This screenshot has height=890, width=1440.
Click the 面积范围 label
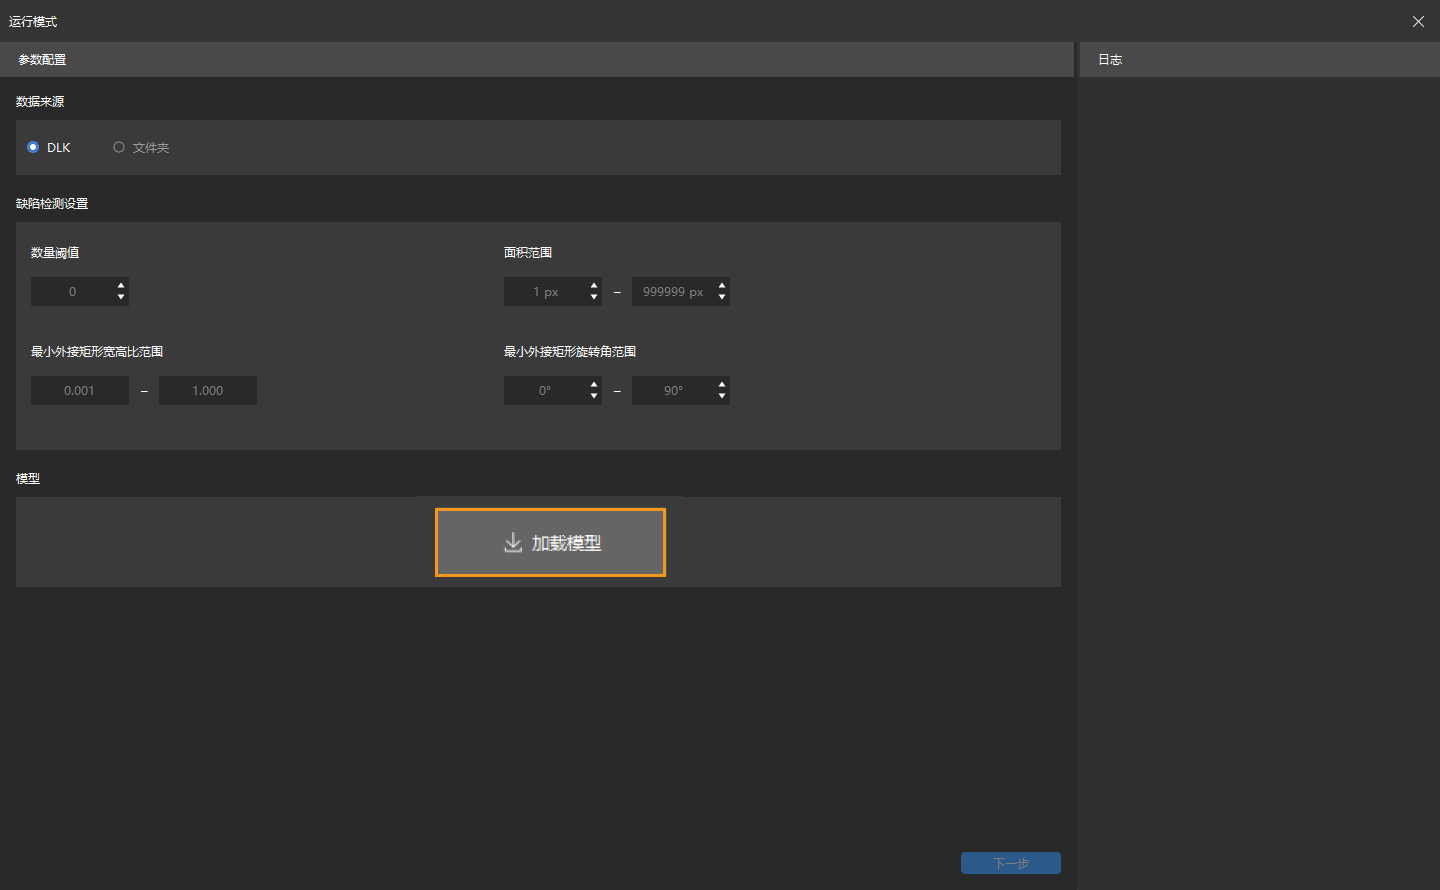(x=528, y=253)
